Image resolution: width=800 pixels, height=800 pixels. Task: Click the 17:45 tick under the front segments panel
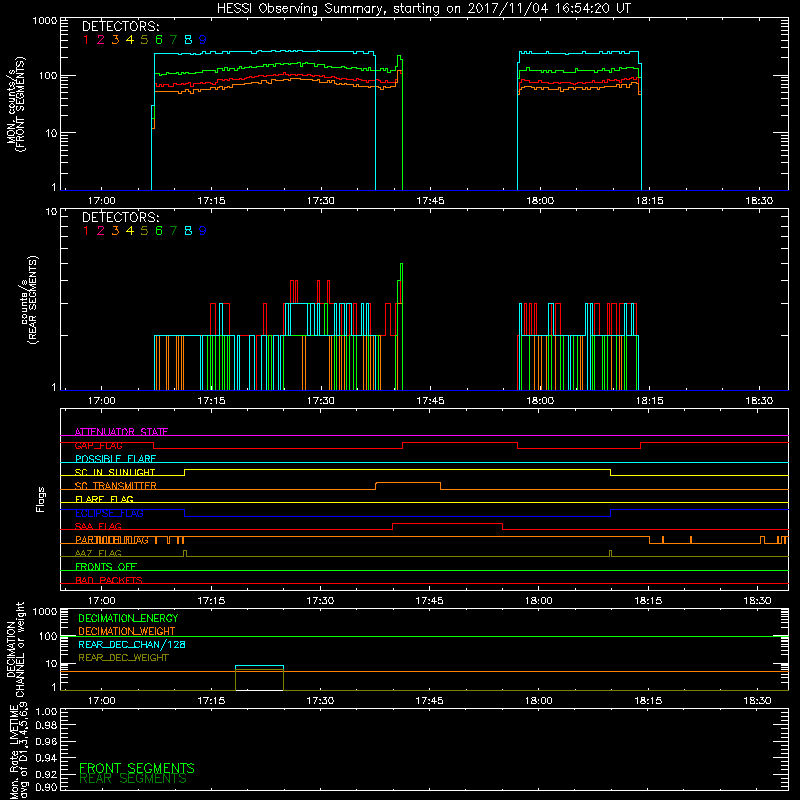[x=430, y=201]
